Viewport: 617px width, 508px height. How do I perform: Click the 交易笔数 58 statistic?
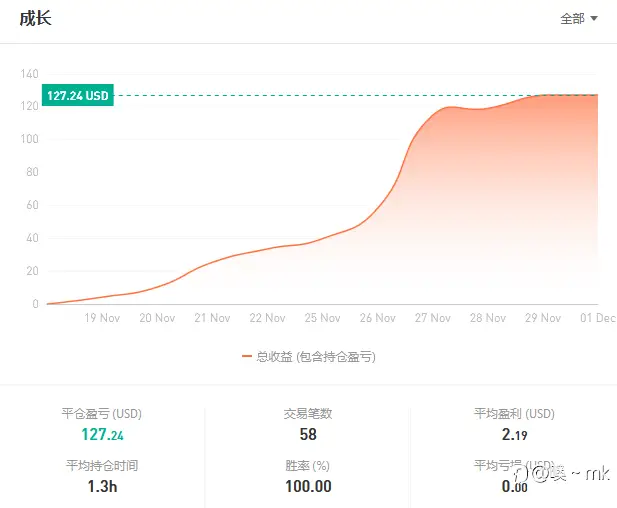[308, 434]
